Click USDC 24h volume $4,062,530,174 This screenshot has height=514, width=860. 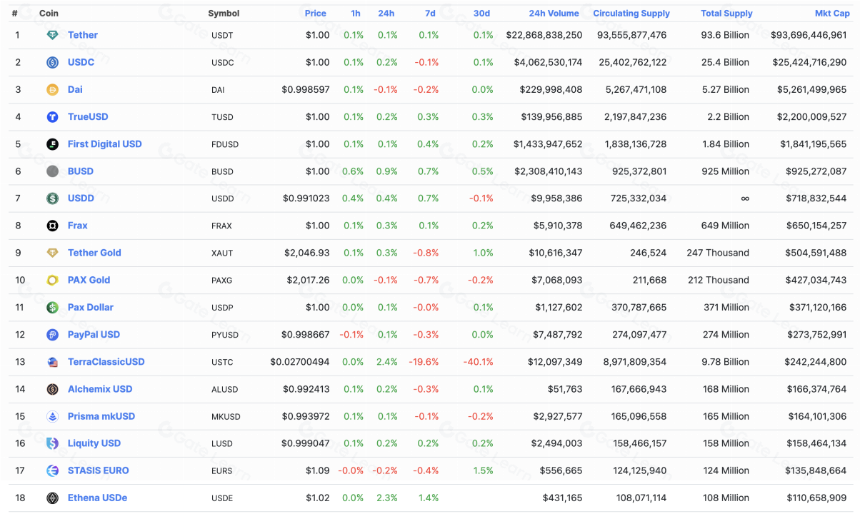pos(548,63)
